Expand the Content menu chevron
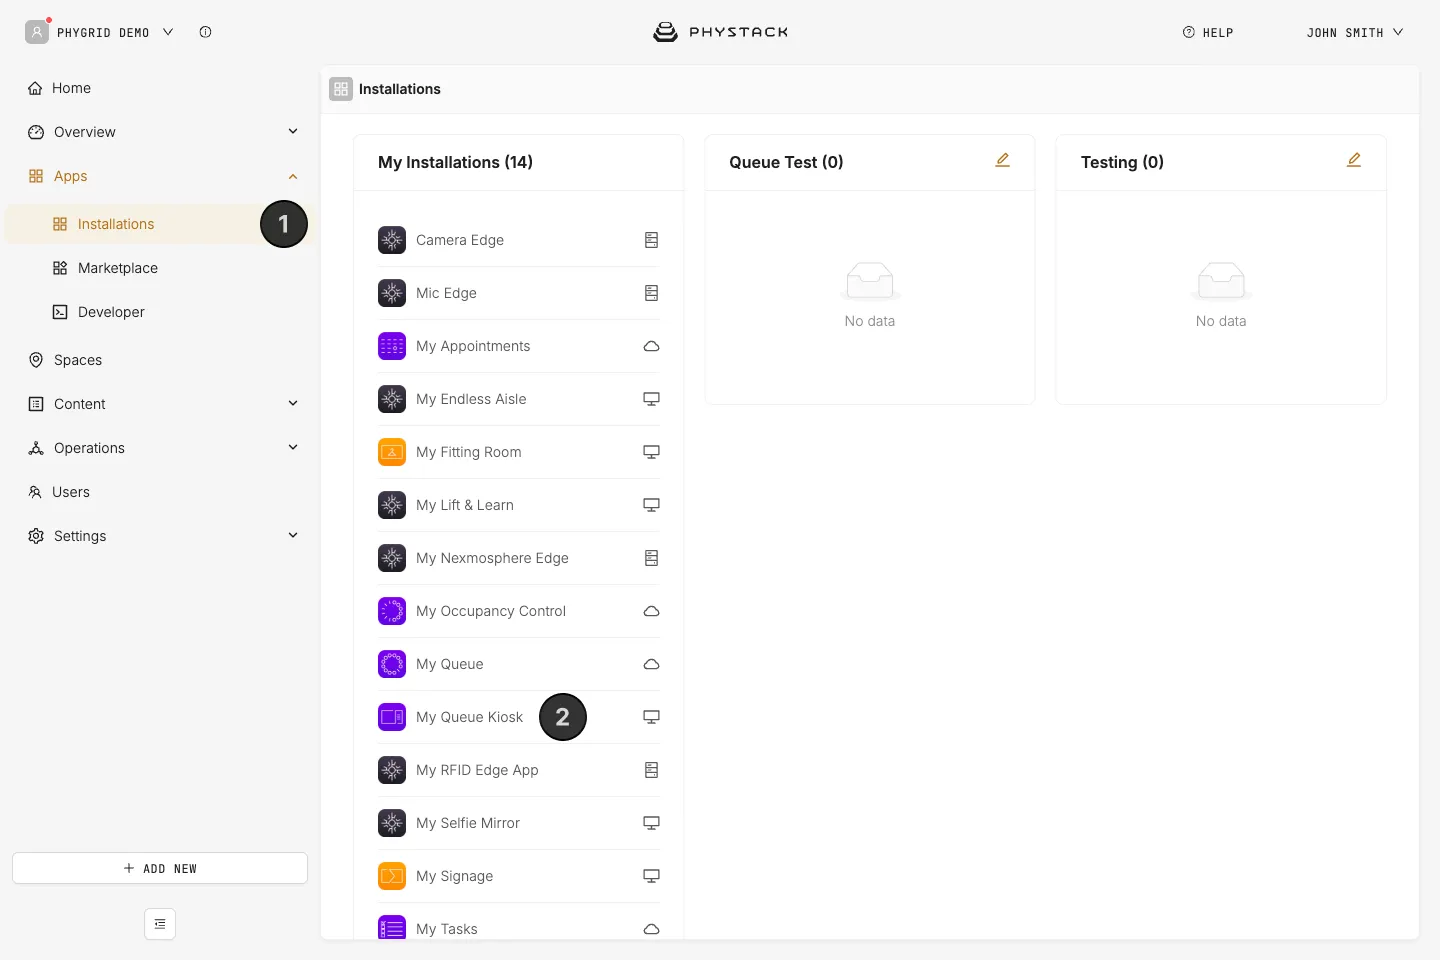This screenshot has width=1440, height=960. tap(293, 403)
